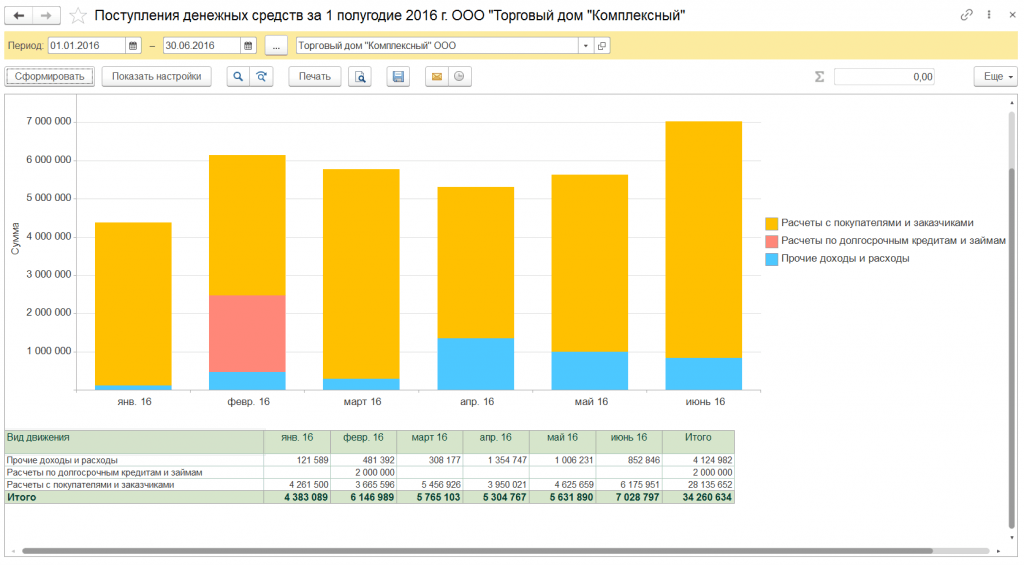Image resolution: width=1024 pixels, height=565 pixels.
Task: Click the print preview icon
Action: pos(360,77)
